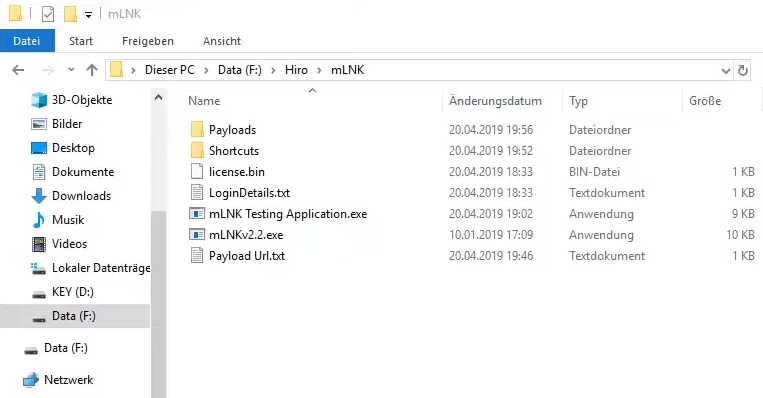Open Desktop in the navigation pane
The width and height of the screenshot is (763, 398).
[73, 147]
